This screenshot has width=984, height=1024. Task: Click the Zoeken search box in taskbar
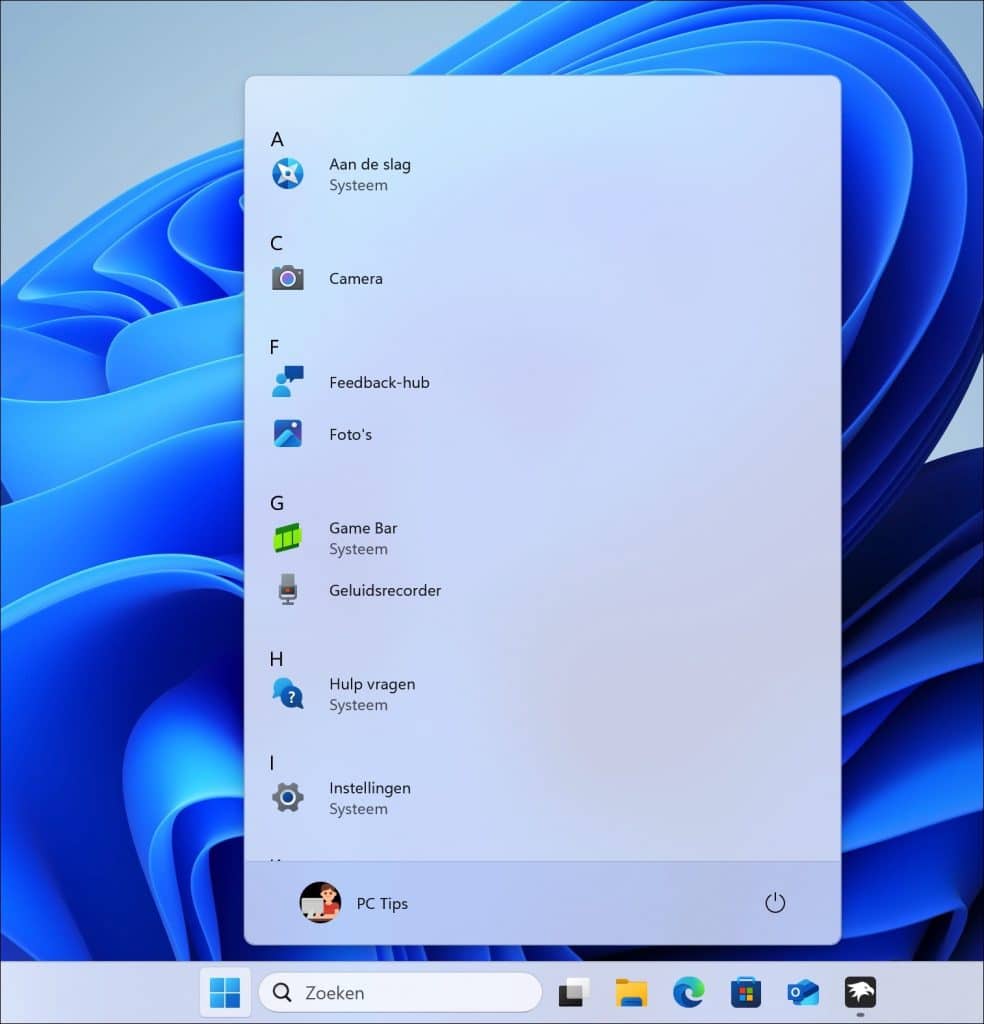point(400,992)
